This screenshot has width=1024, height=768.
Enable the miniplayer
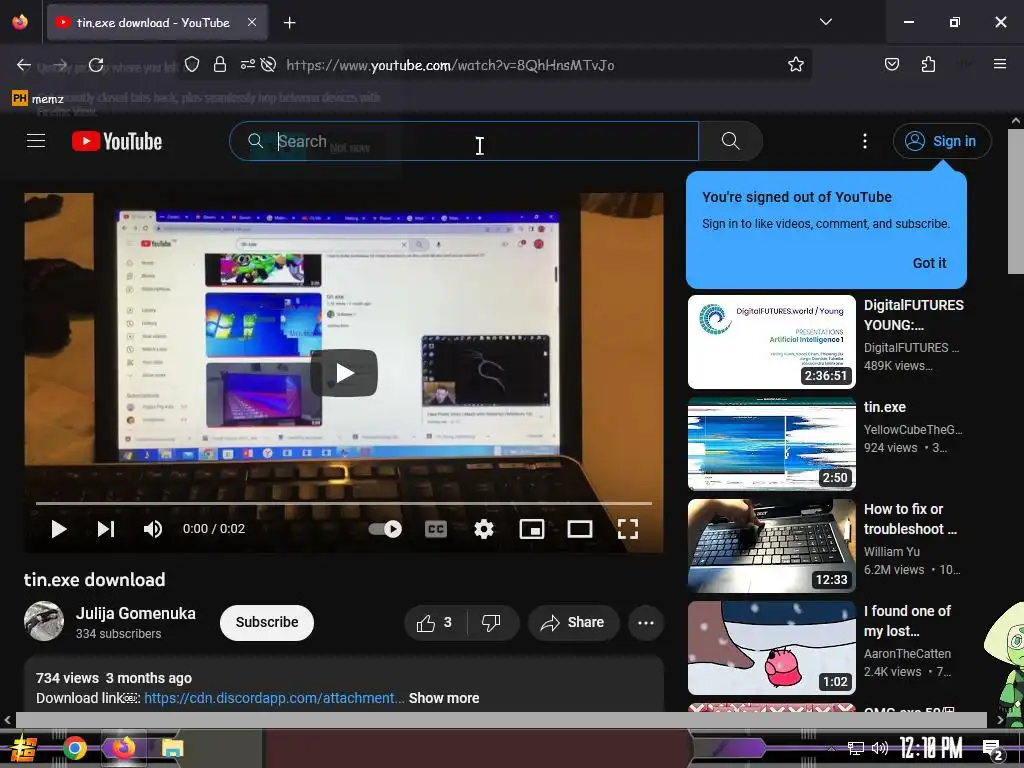pos(532,529)
